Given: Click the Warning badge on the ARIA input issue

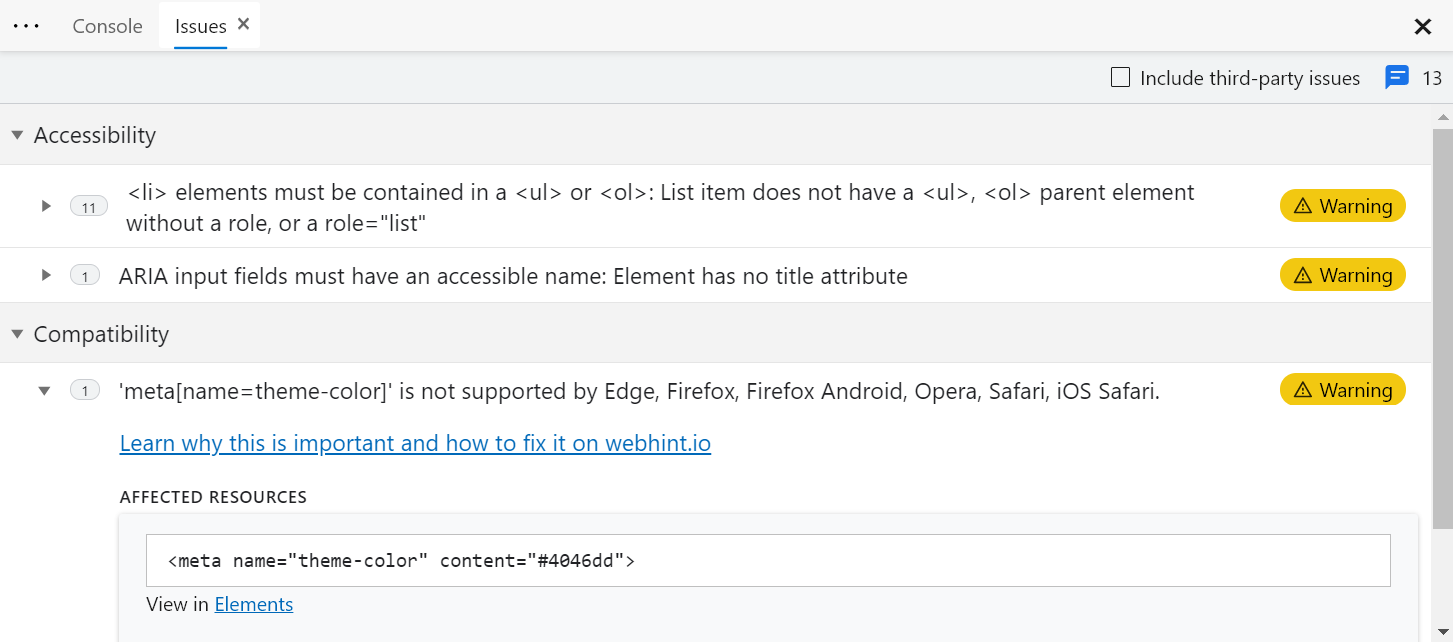Looking at the screenshot, I should (1342, 274).
